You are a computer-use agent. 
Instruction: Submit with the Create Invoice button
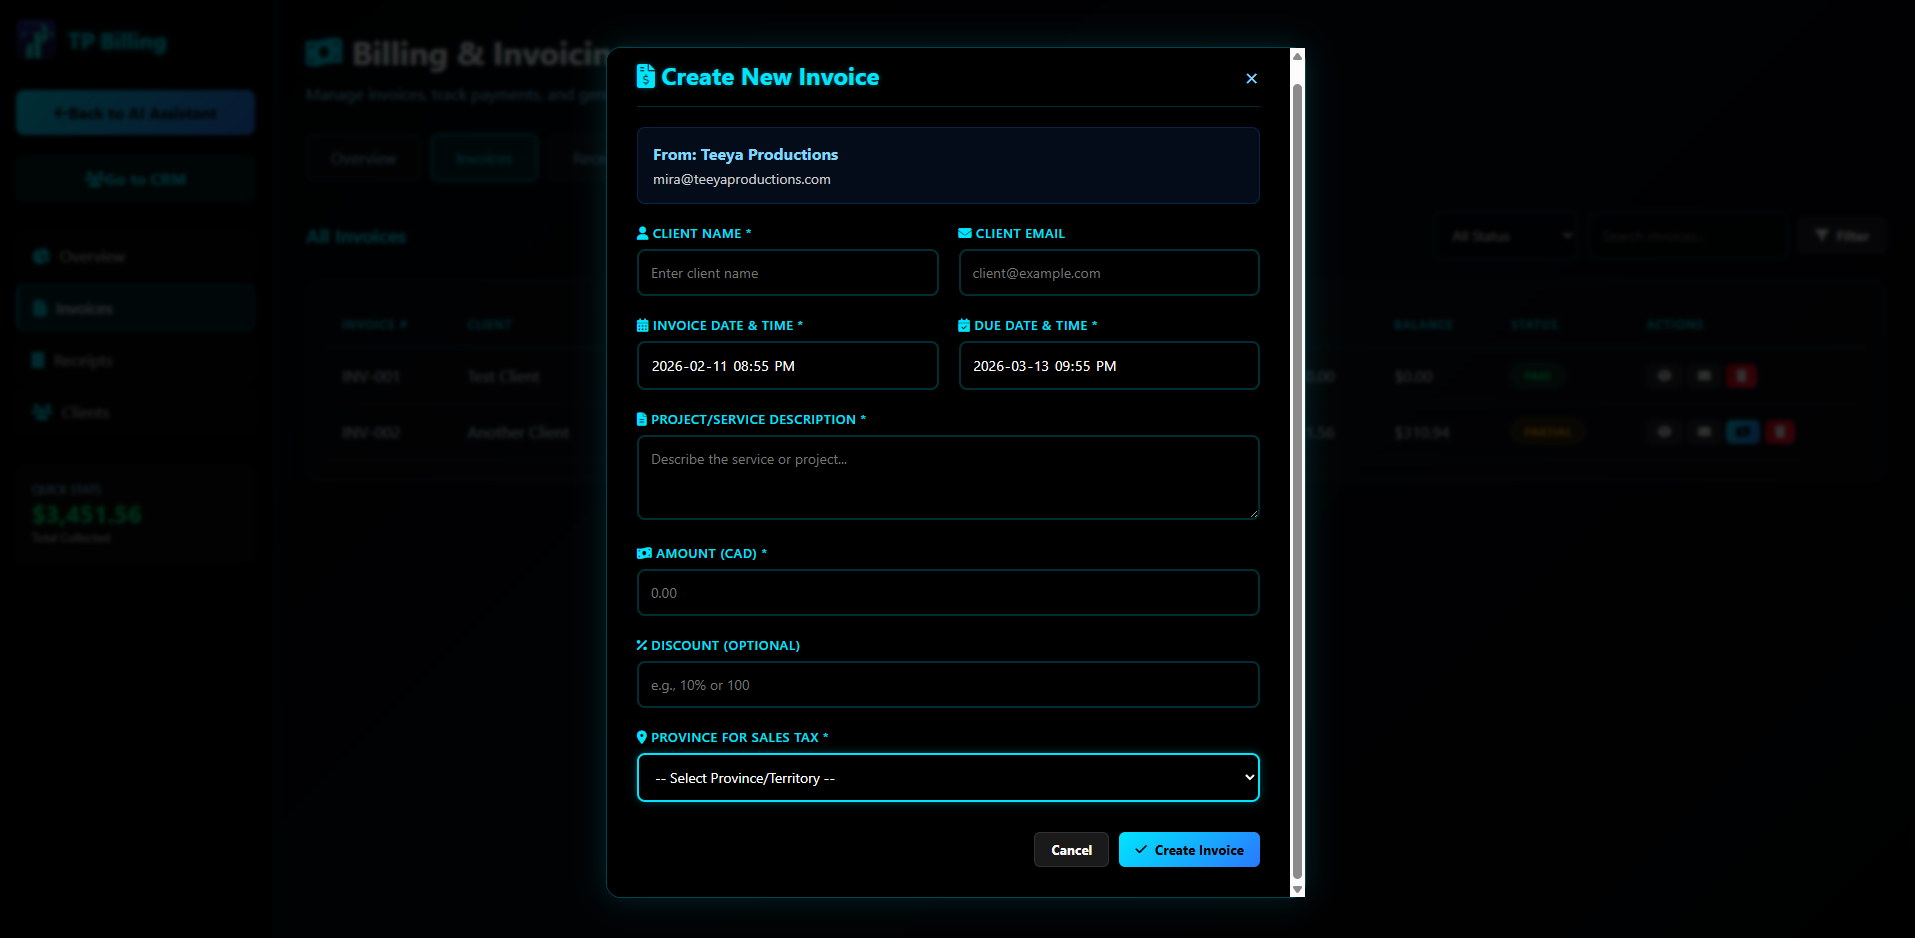pyautogui.click(x=1188, y=850)
